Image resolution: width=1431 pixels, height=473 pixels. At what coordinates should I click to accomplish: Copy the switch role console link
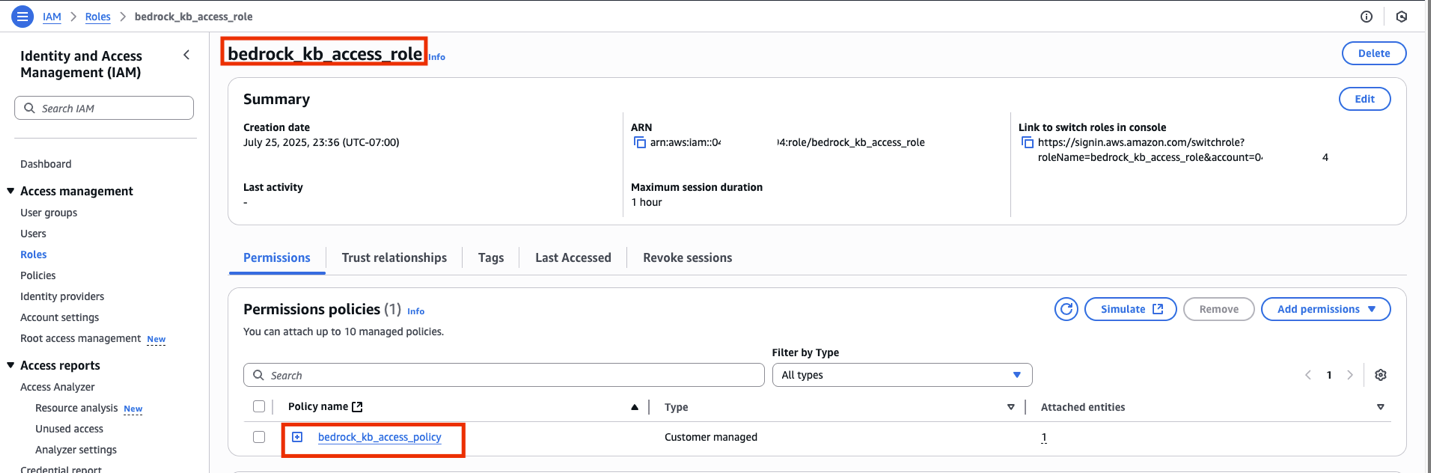click(x=1027, y=143)
